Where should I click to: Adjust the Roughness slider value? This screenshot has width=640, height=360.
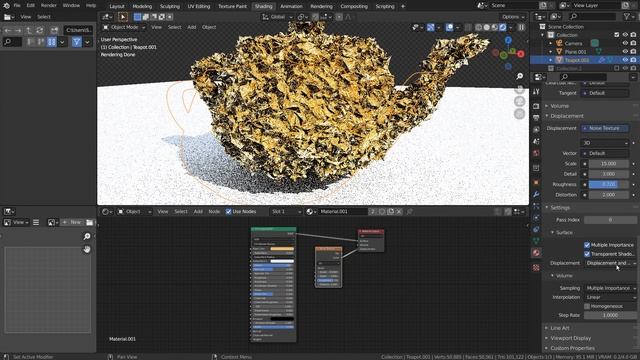(x=609, y=184)
